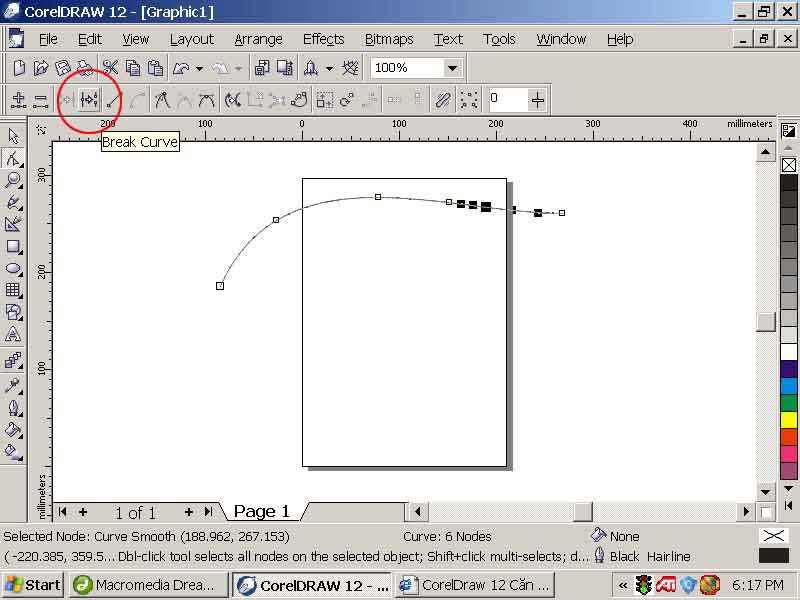Select the Ellipse tool

pyautogui.click(x=13, y=269)
